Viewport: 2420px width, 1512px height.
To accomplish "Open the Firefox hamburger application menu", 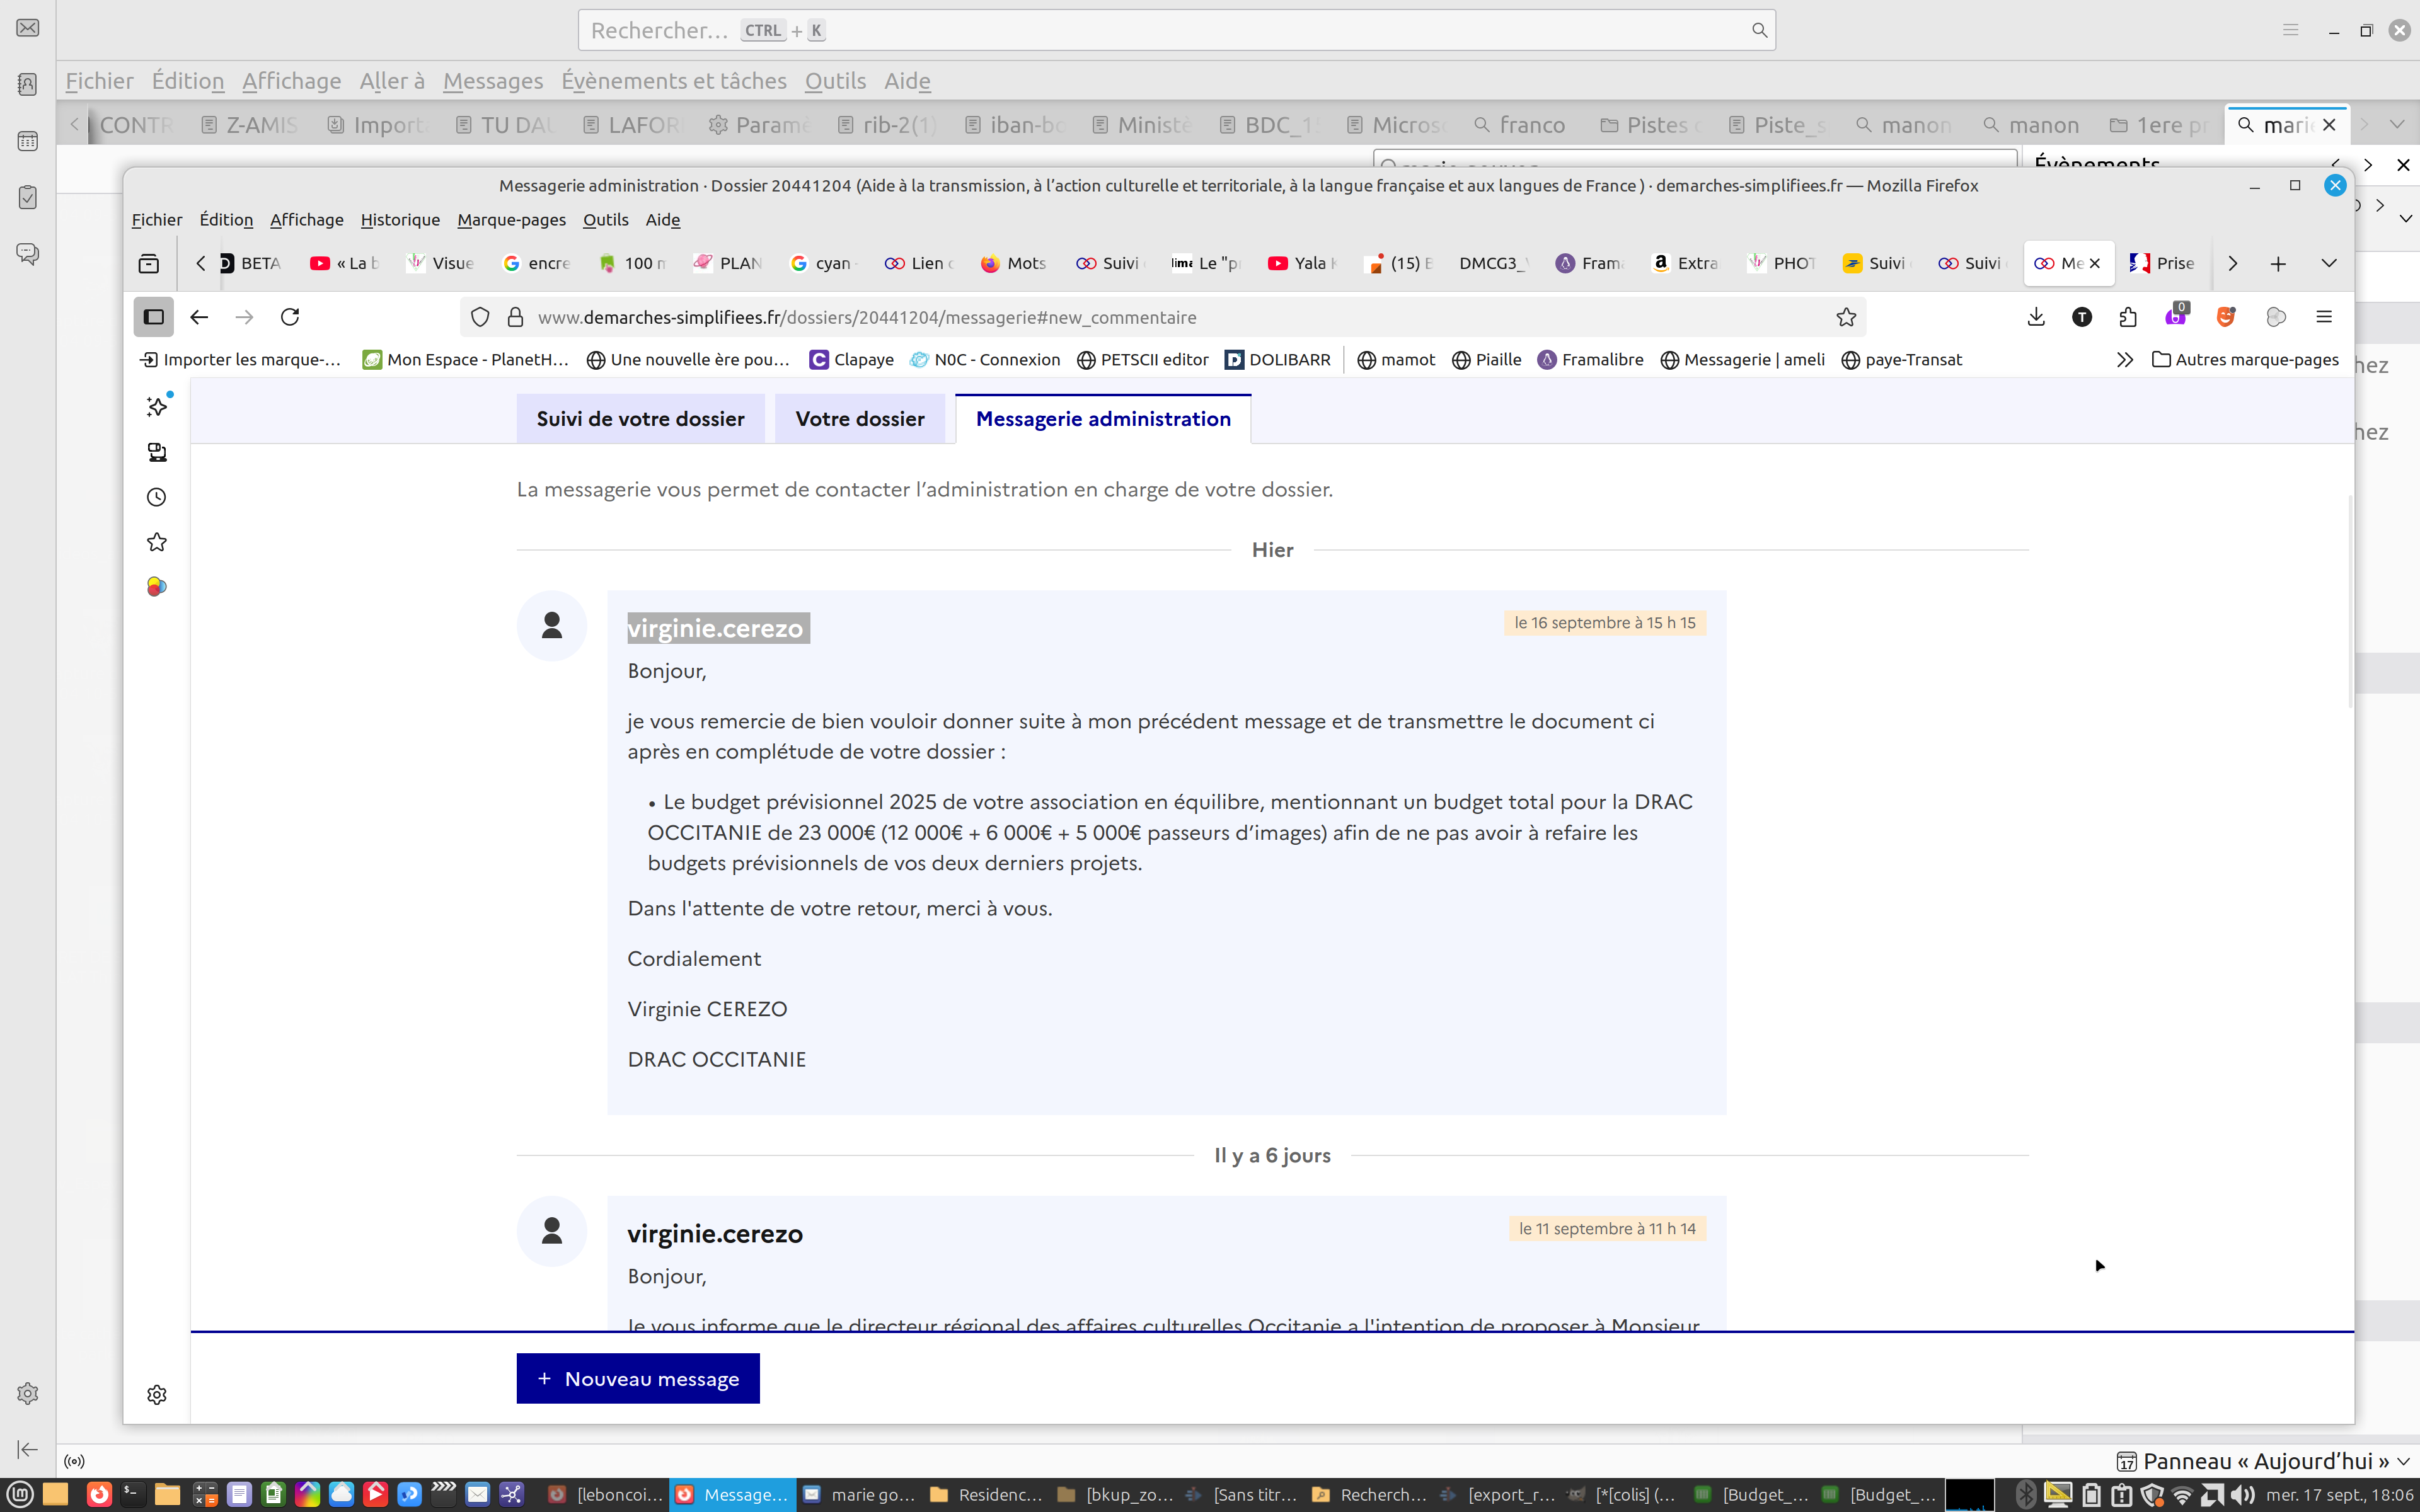I will coord(2323,317).
